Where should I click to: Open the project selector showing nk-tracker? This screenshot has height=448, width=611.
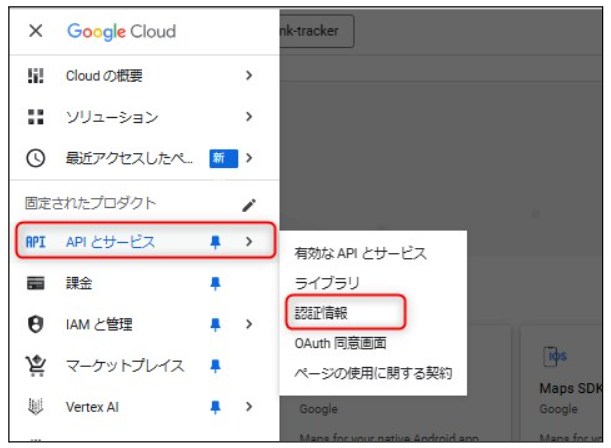click(316, 31)
